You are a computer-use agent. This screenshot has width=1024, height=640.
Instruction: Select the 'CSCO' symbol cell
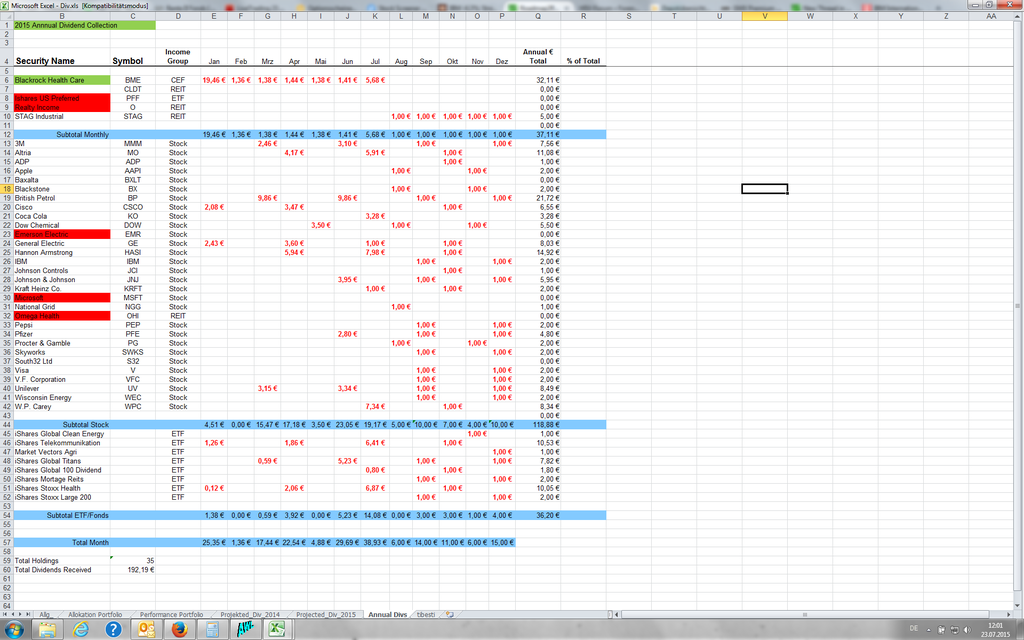point(133,207)
